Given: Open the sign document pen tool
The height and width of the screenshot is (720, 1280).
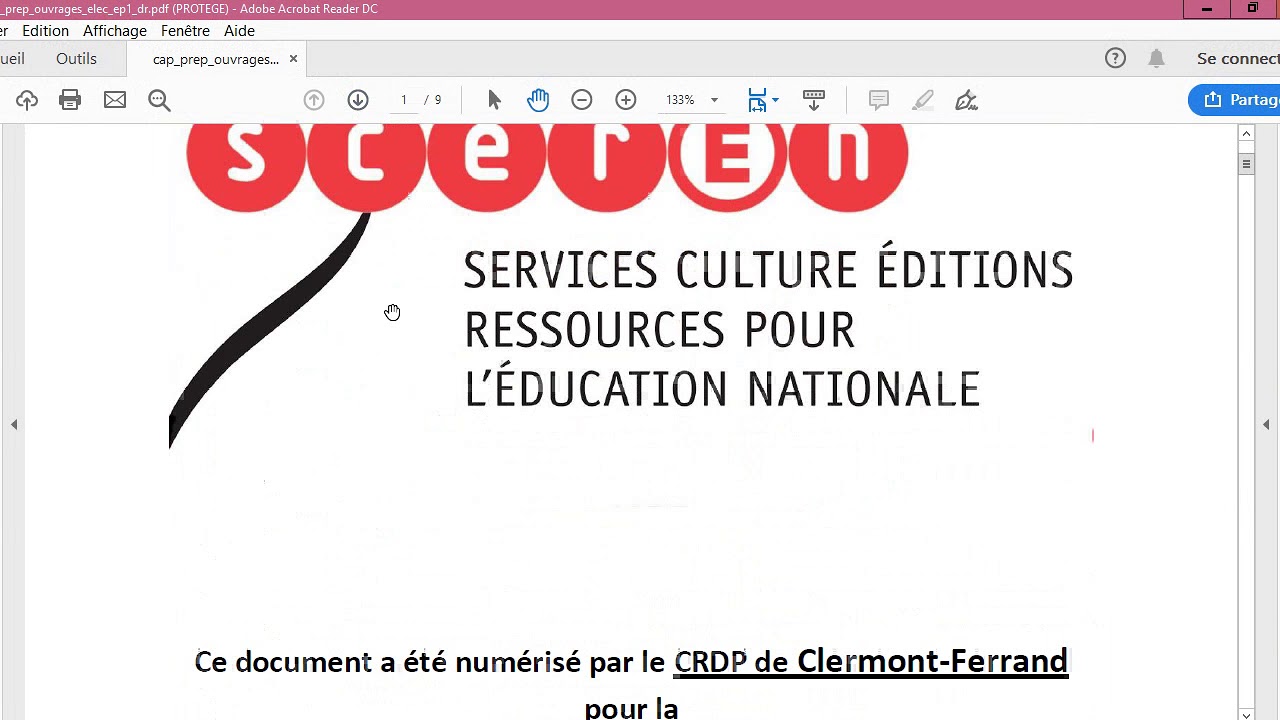Looking at the screenshot, I should [x=966, y=100].
